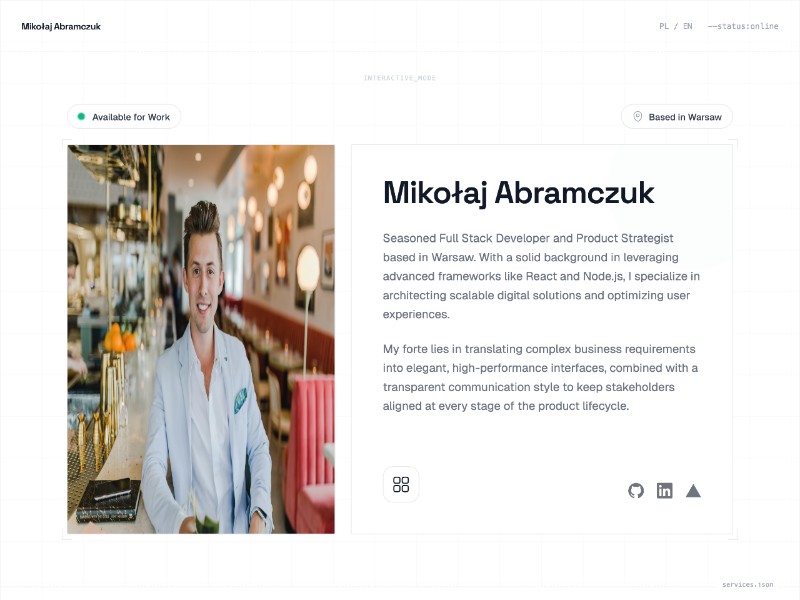Click the INTERACTIVE_MODE label

tap(400, 78)
